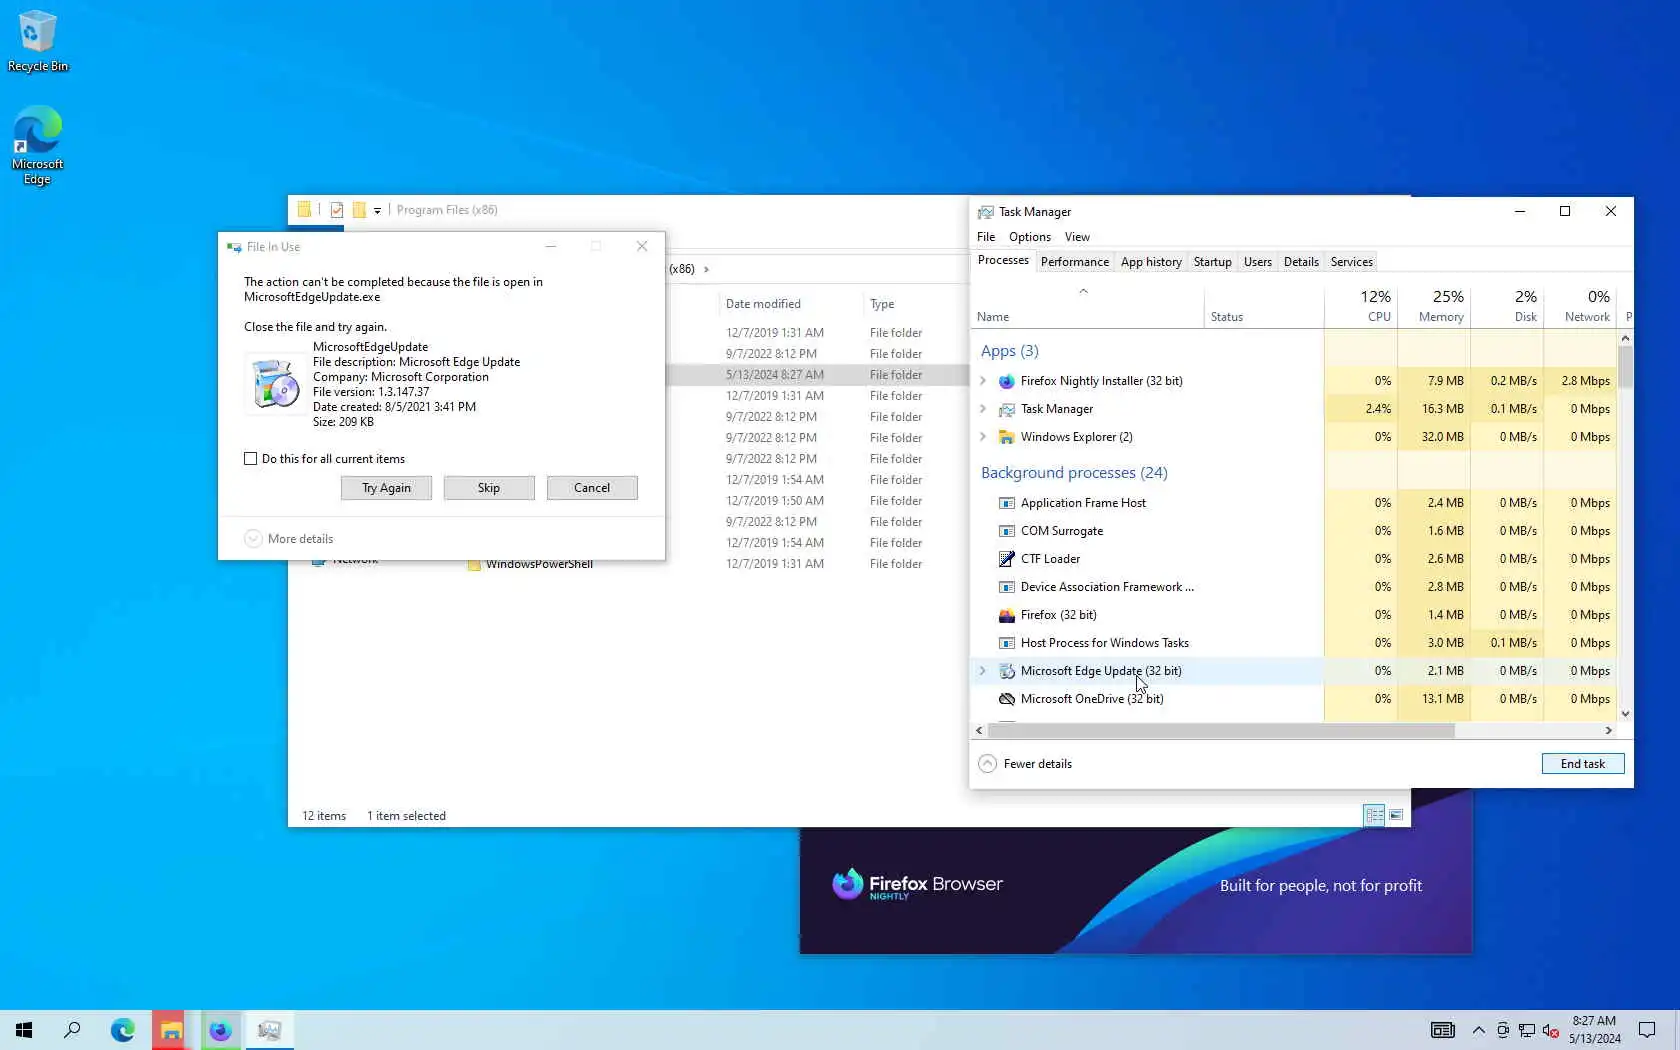Image resolution: width=1680 pixels, height=1050 pixels.
Task: Open the File menu in Task Manager
Action: pyautogui.click(x=986, y=237)
